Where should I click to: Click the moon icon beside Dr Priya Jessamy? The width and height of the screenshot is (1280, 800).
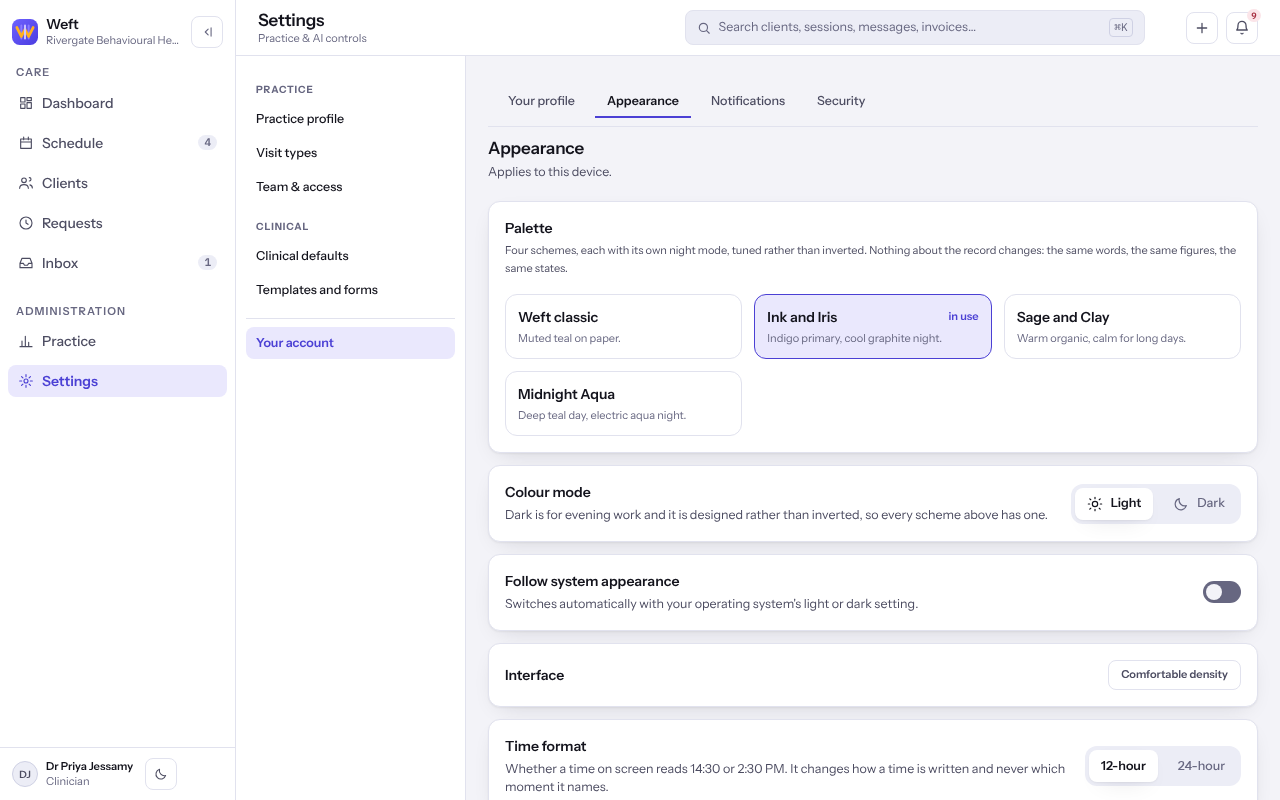[x=161, y=774]
